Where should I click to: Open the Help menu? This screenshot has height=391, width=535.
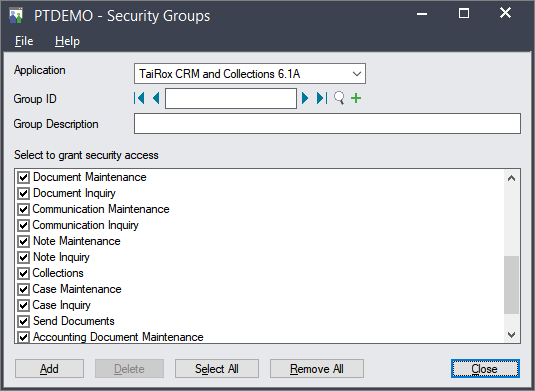(x=67, y=41)
